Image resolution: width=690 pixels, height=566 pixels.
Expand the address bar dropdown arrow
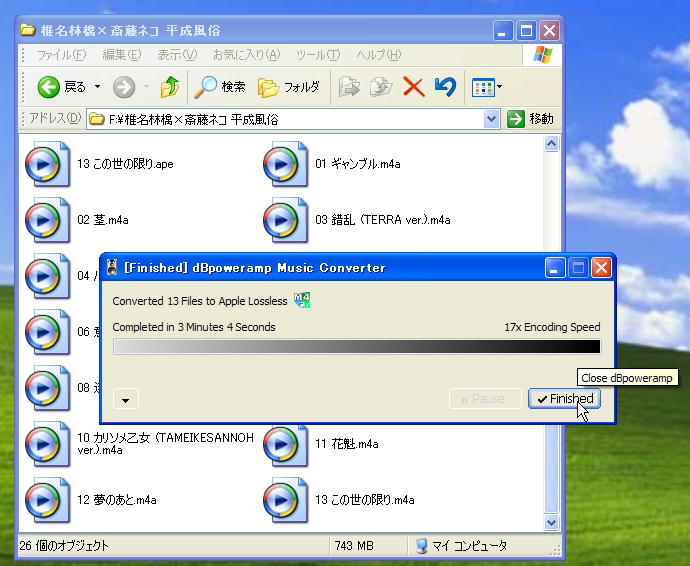491,119
